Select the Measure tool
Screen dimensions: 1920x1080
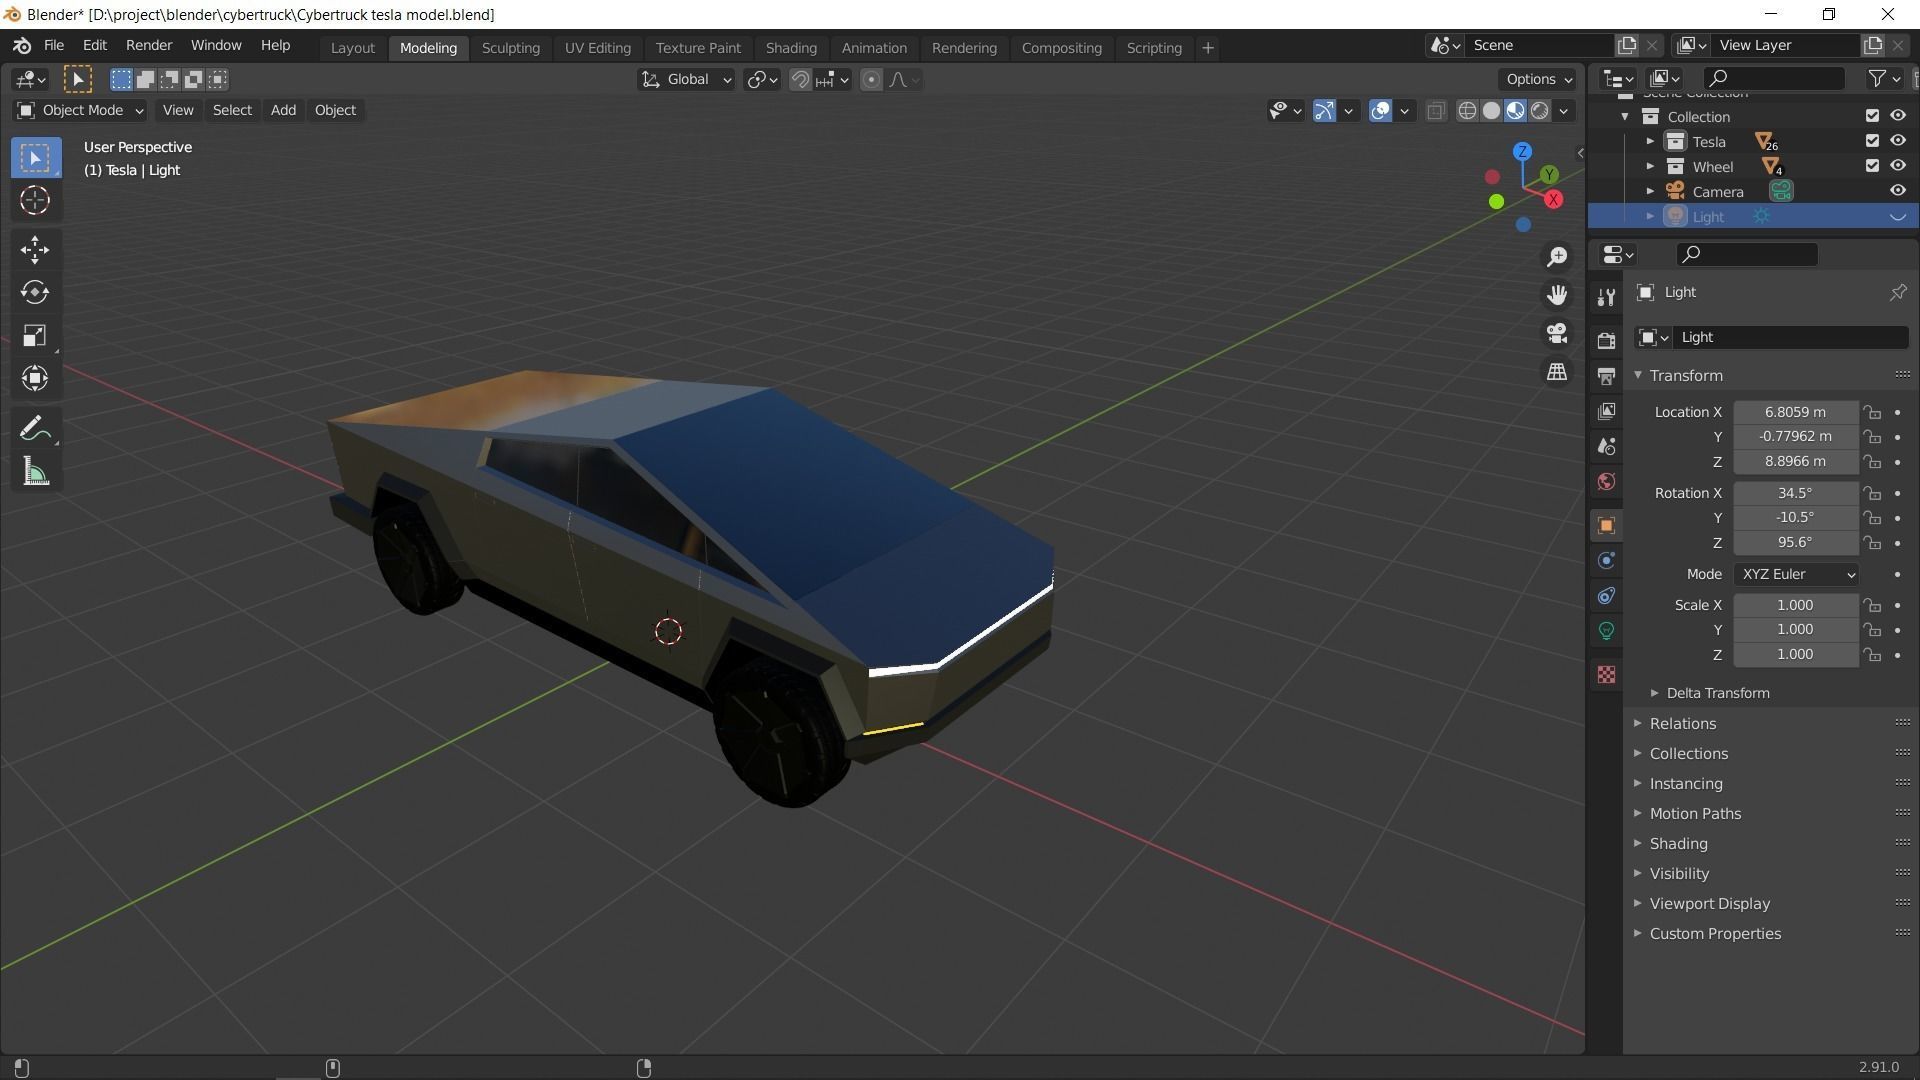point(35,472)
